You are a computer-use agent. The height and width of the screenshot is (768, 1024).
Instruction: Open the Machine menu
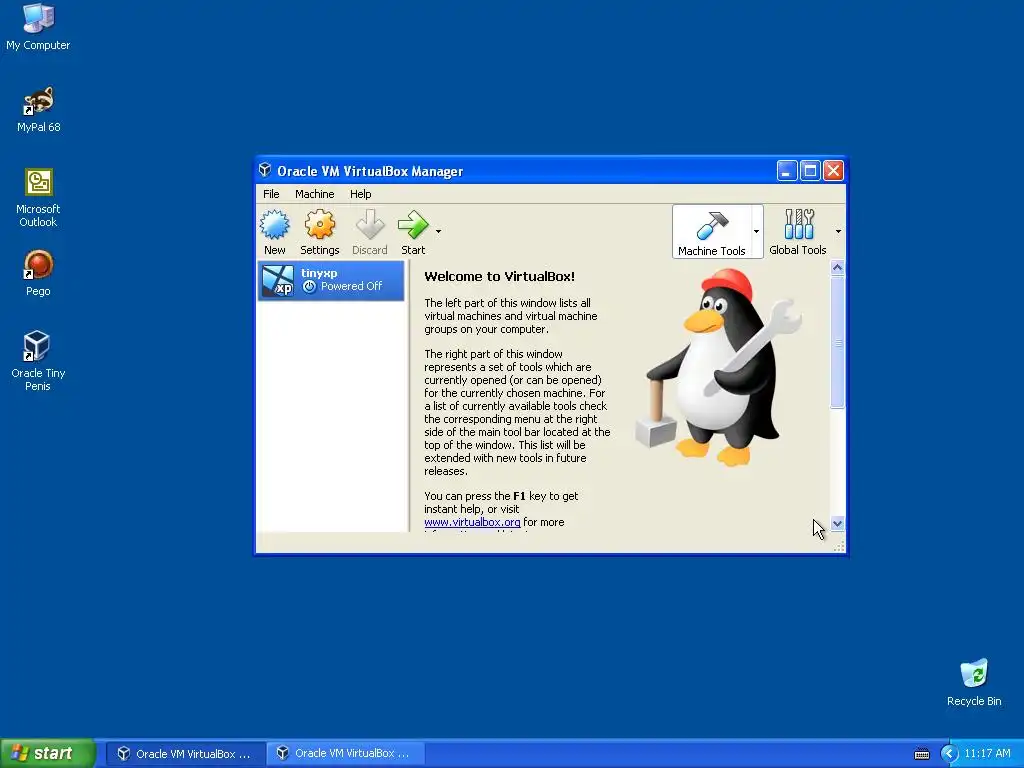coord(314,194)
